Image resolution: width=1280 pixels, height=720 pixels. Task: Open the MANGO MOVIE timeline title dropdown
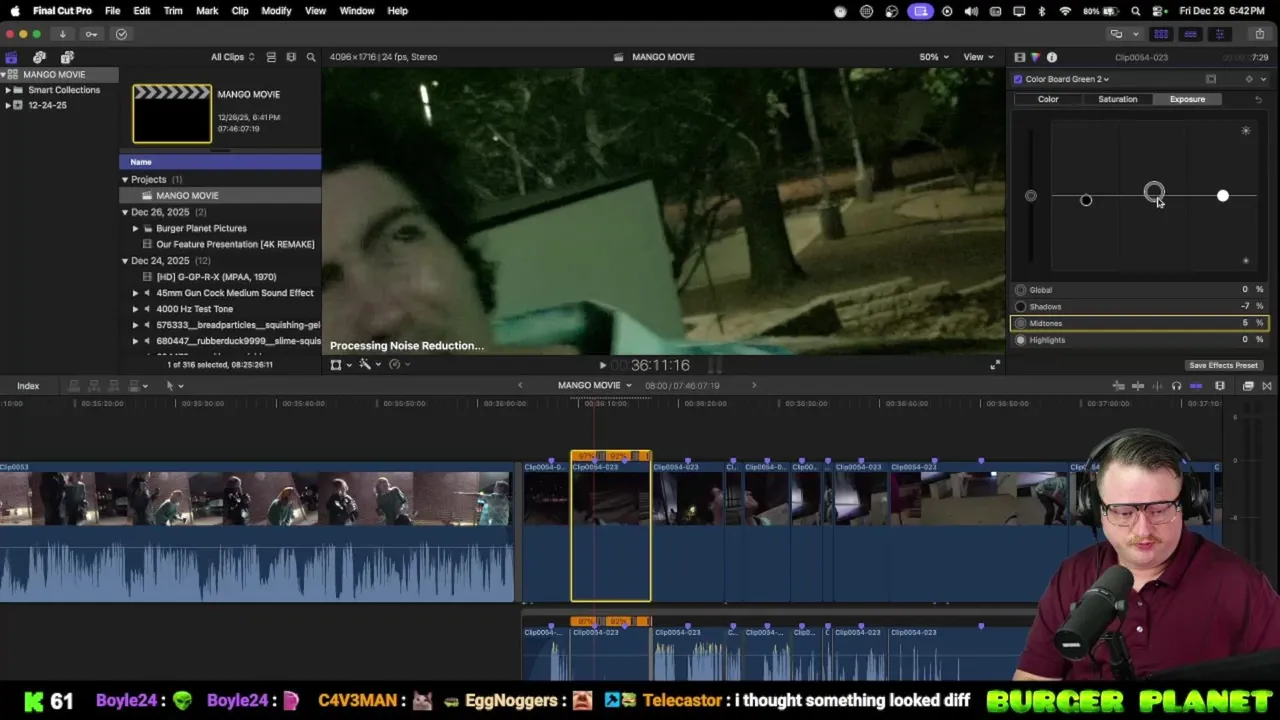coord(595,386)
